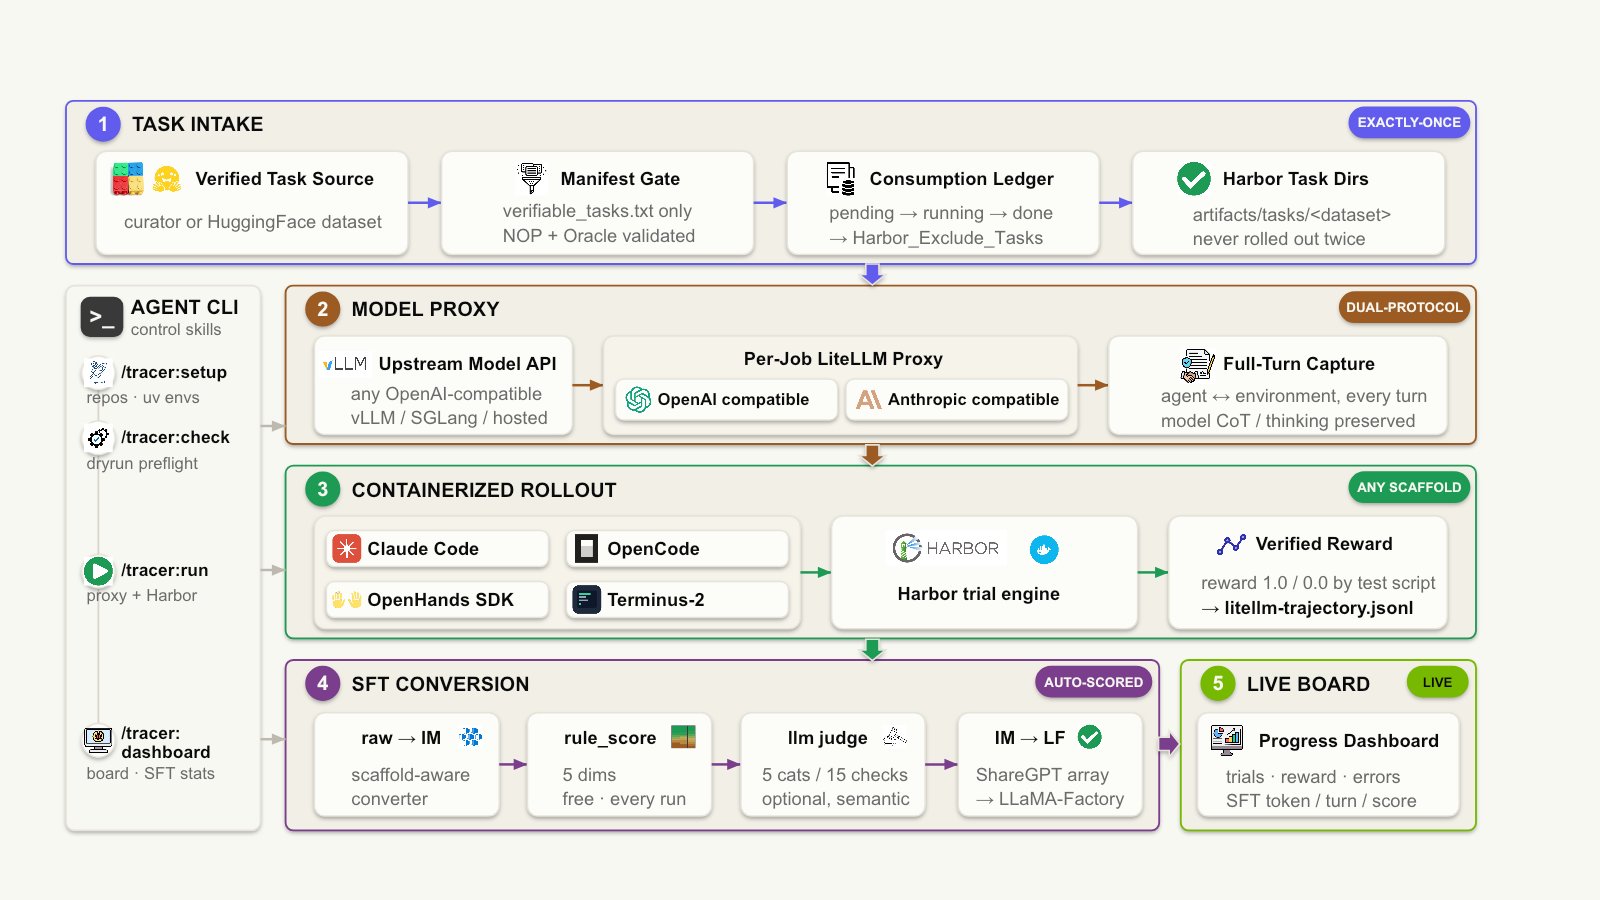Click the Full-Turn Capture icon
Viewport: 1600px width, 900px height.
1196,365
